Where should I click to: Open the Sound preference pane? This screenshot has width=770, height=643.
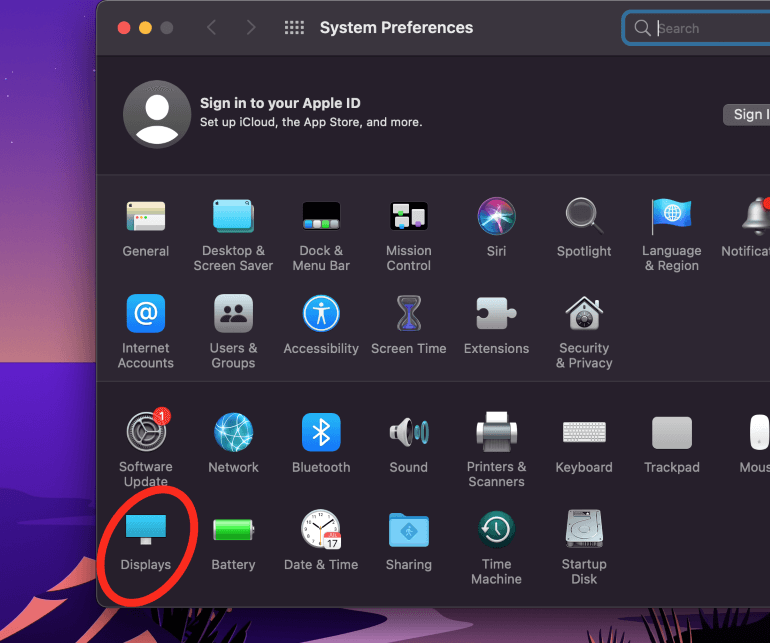[408, 433]
